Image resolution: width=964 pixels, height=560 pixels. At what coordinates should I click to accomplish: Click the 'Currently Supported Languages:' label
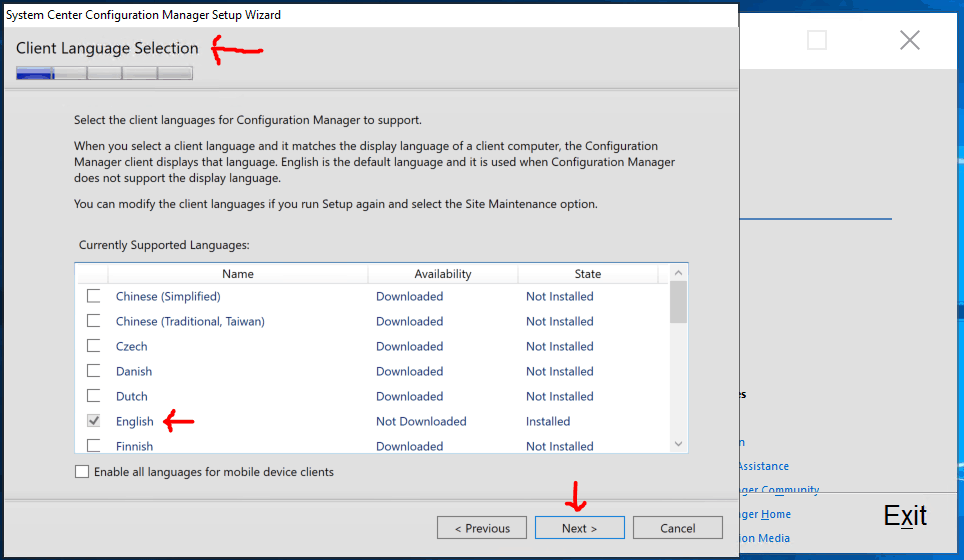(164, 245)
